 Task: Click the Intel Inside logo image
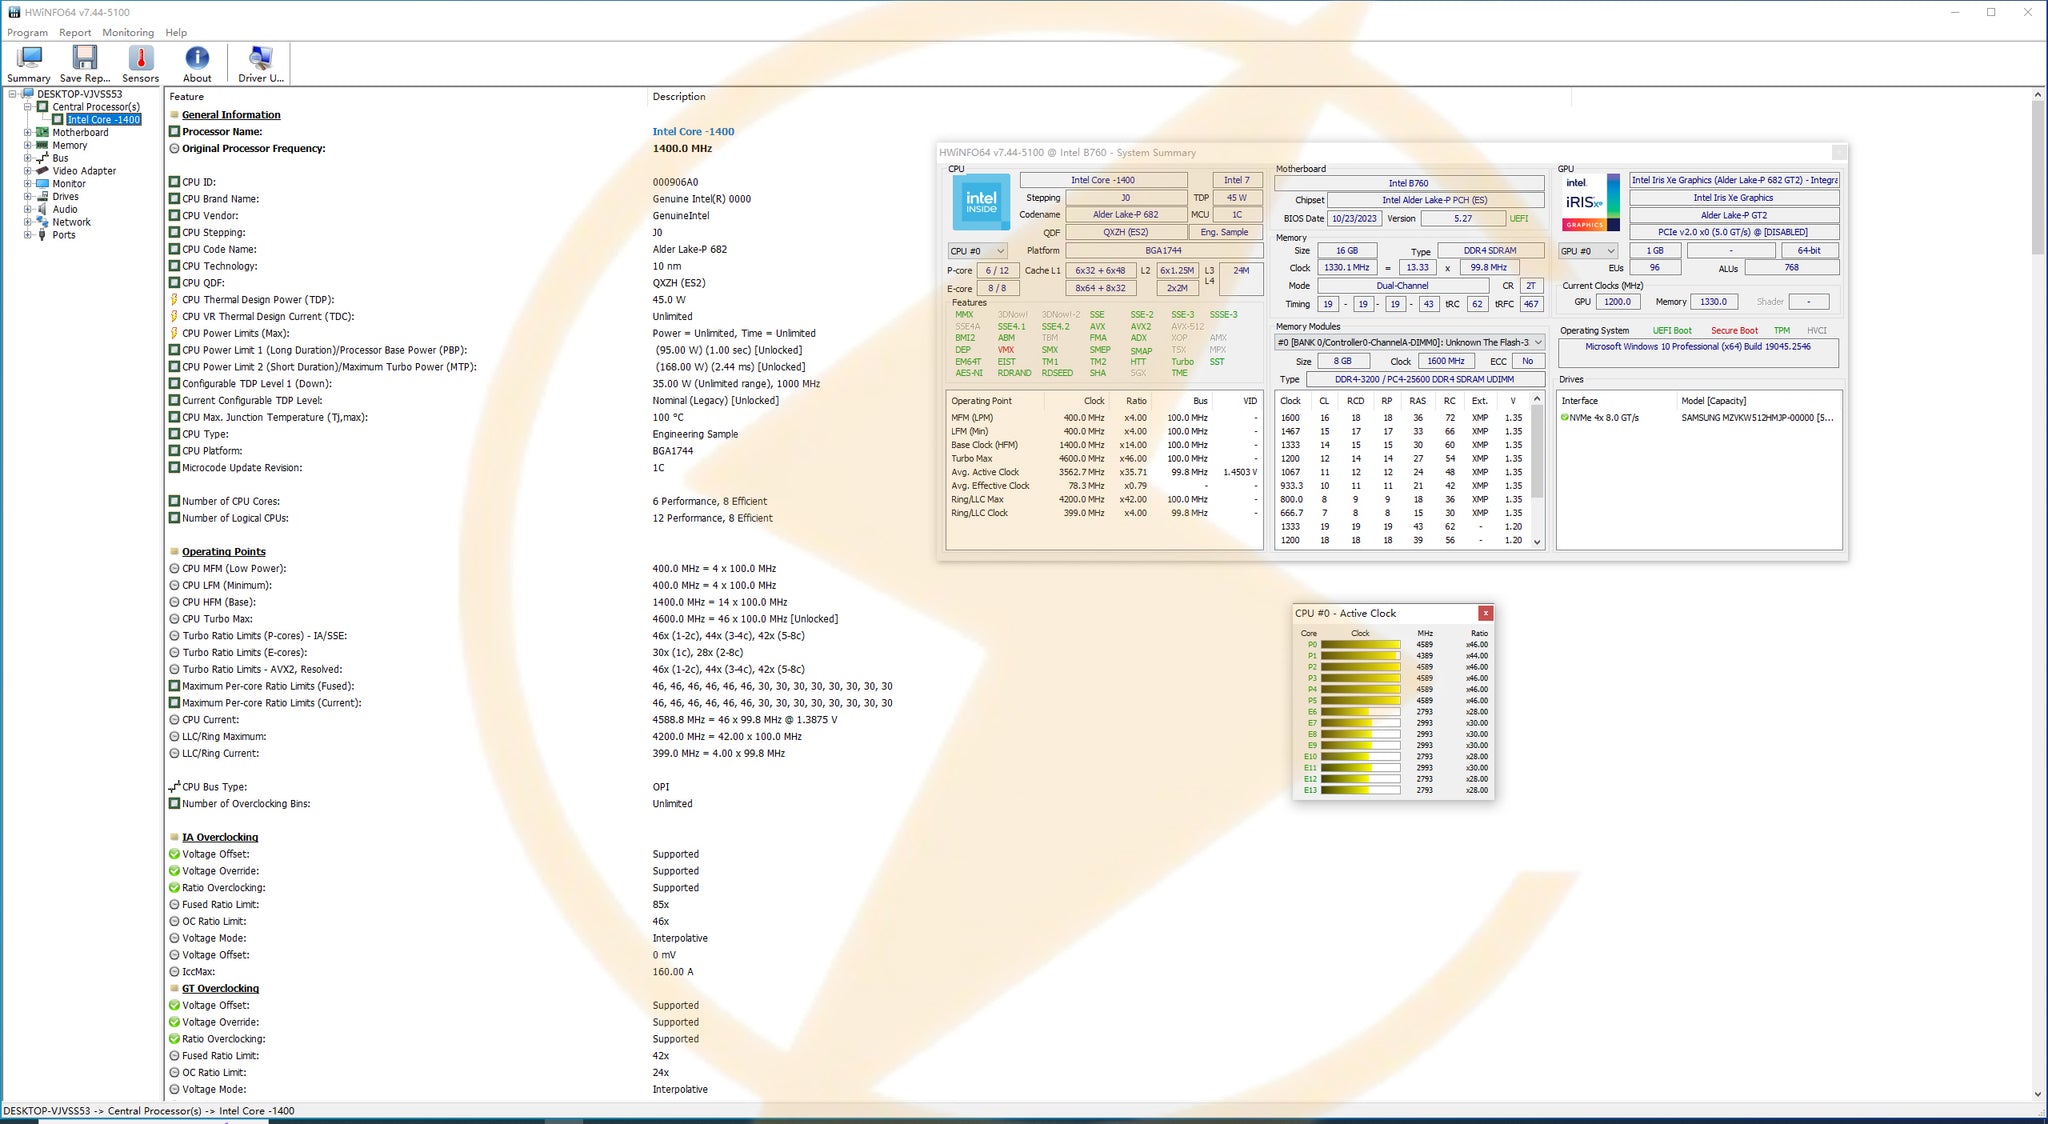(981, 202)
